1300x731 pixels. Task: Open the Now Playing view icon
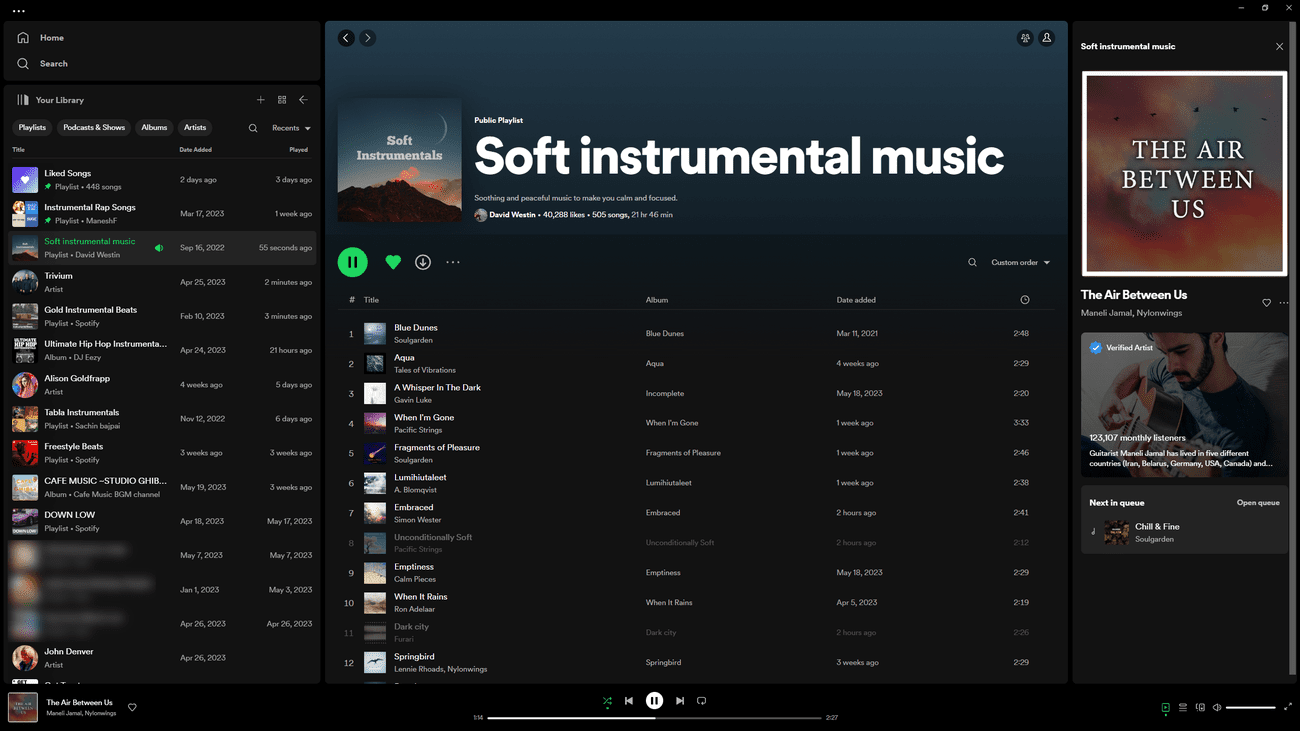pos(1165,708)
